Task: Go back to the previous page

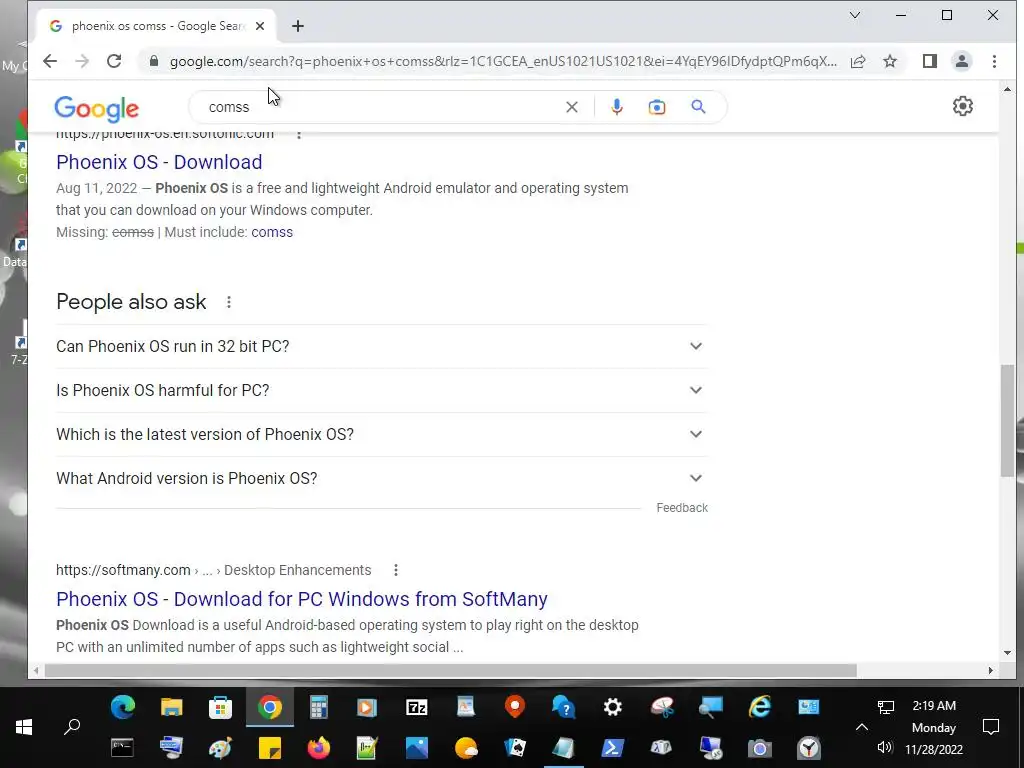Action: (50, 61)
